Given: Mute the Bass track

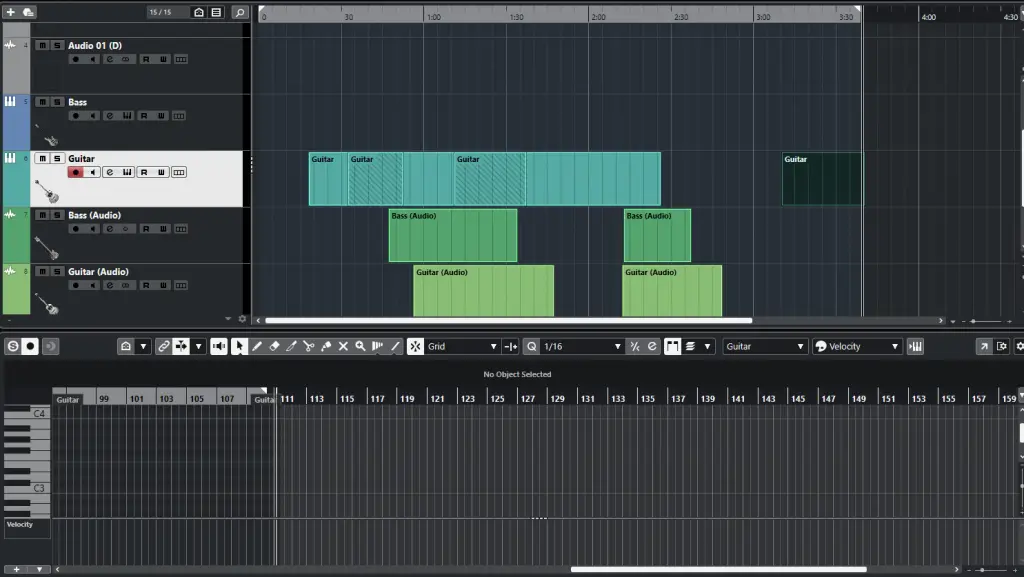Looking at the screenshot, I should coord(42,102).
